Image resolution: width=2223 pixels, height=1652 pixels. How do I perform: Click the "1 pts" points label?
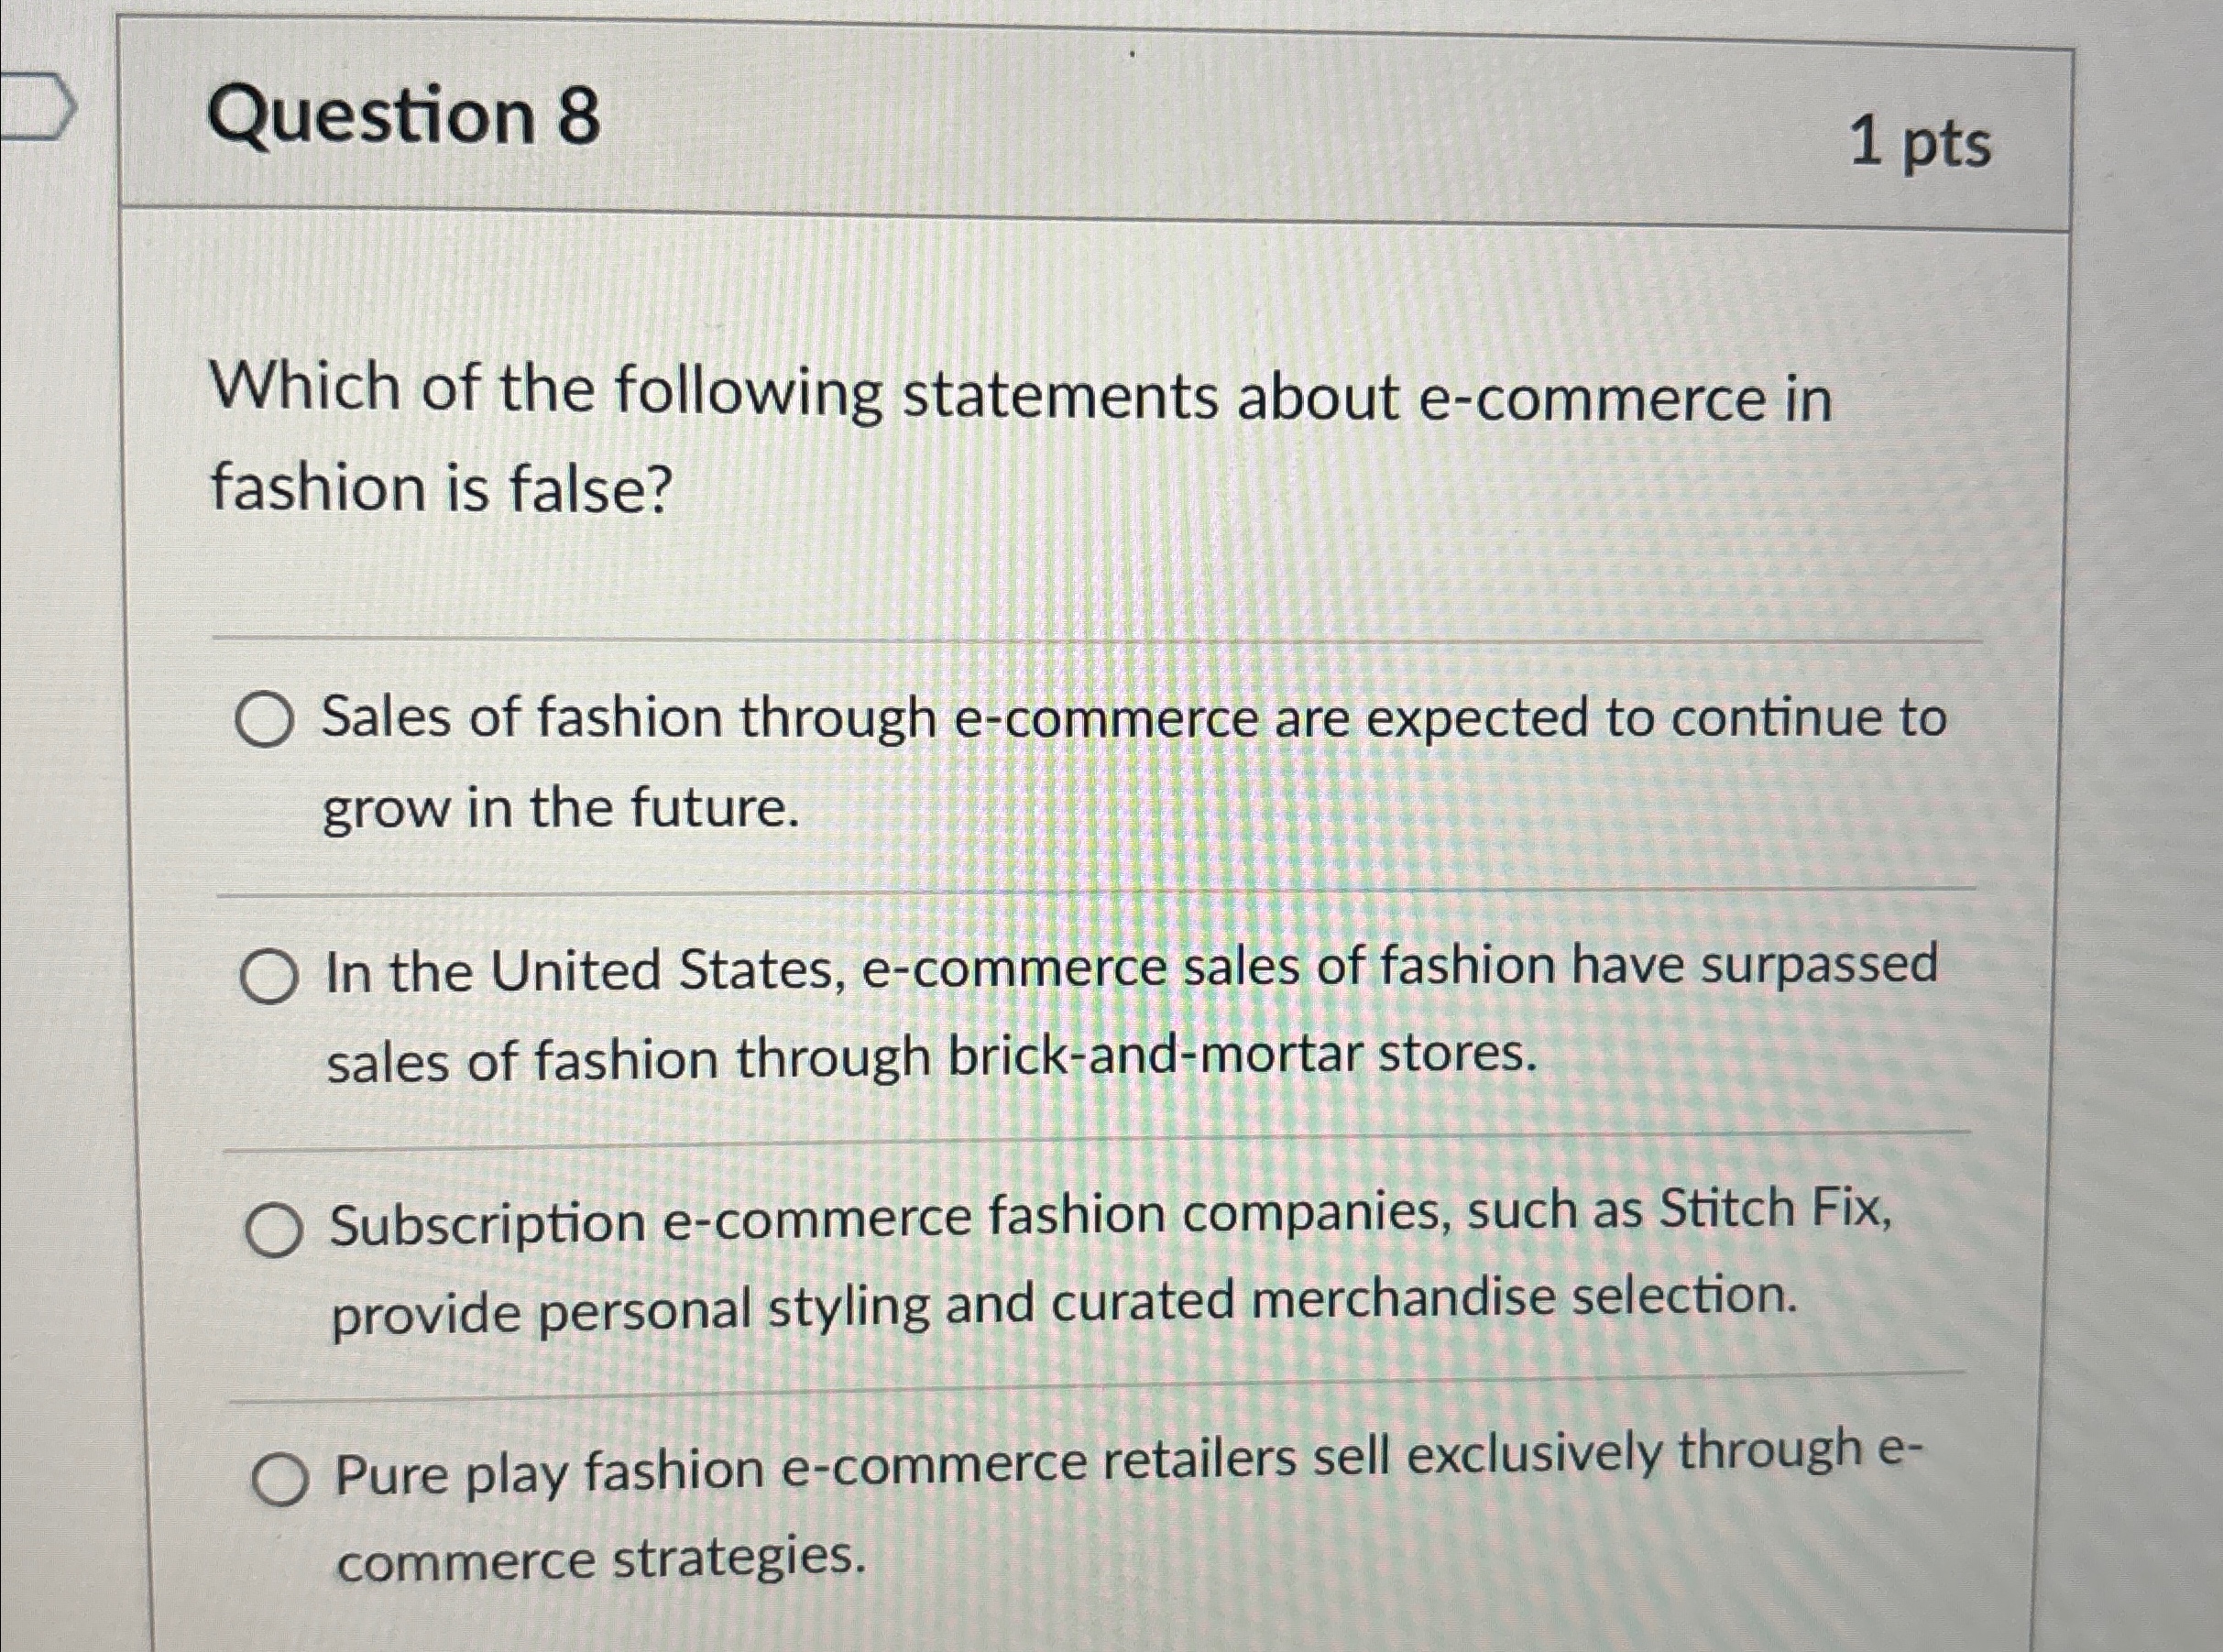coord(1921,145)
